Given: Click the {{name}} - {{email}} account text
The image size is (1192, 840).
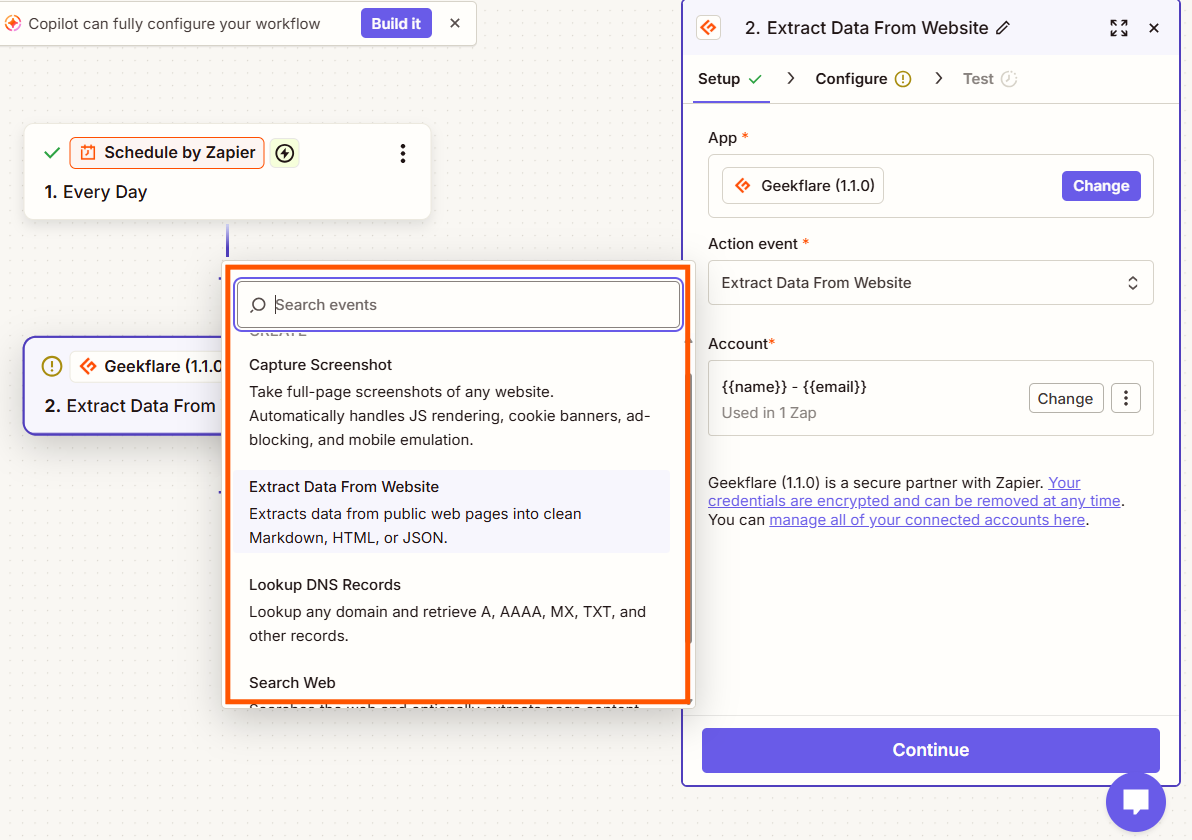Looking at the screenshot, I should 794,387.
